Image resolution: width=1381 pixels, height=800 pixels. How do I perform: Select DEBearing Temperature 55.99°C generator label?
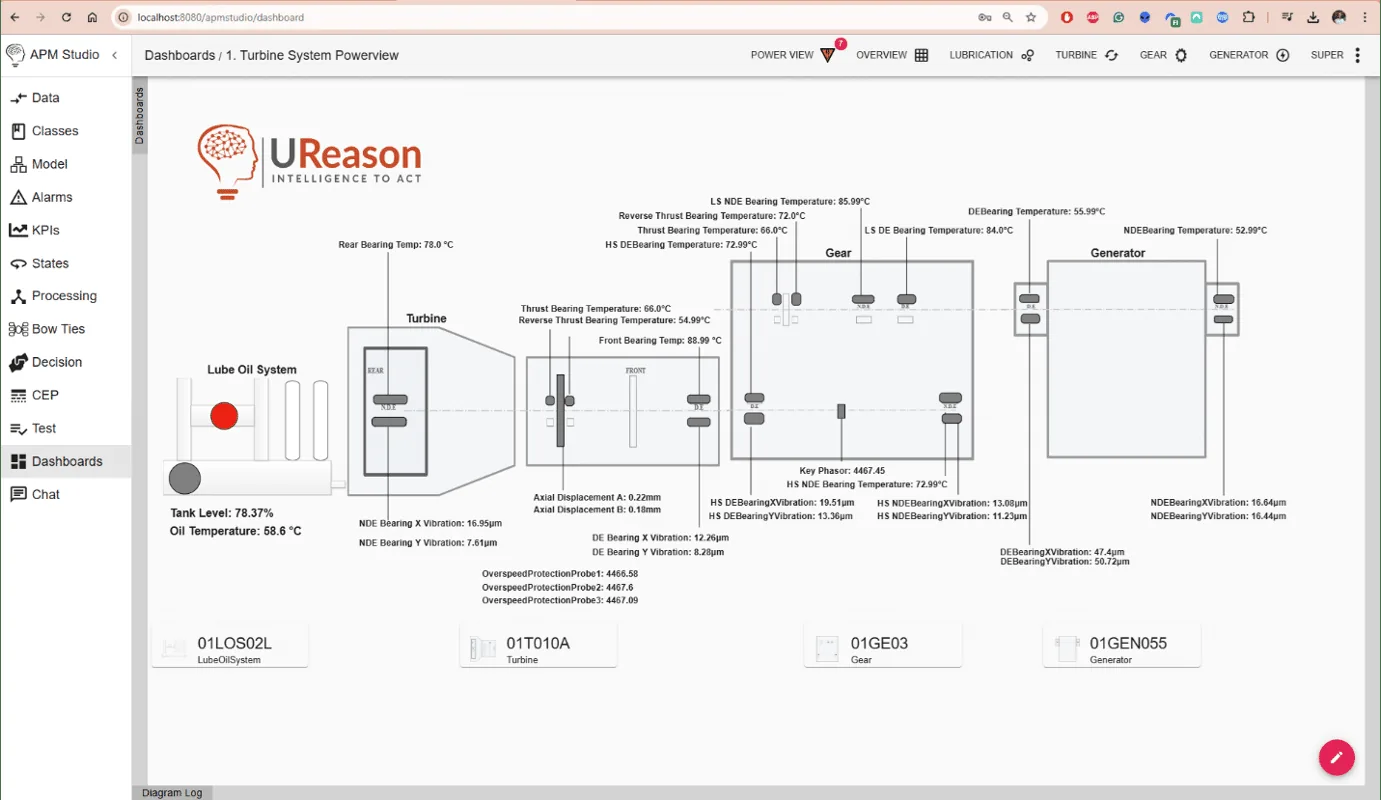pyautogui.click(x=1036, y=212)
